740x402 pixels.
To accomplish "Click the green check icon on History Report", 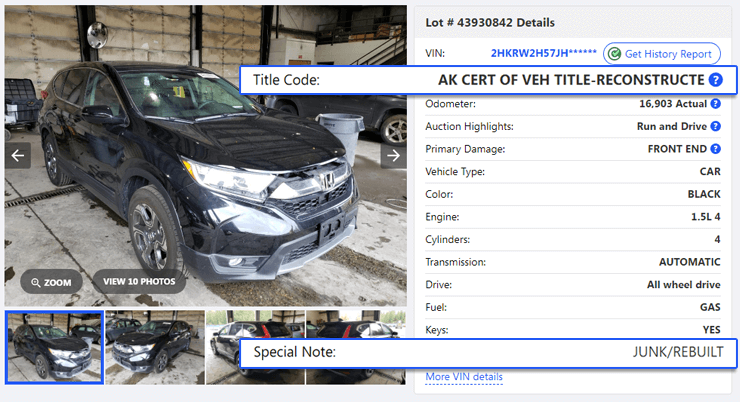I will coord(614,54).
